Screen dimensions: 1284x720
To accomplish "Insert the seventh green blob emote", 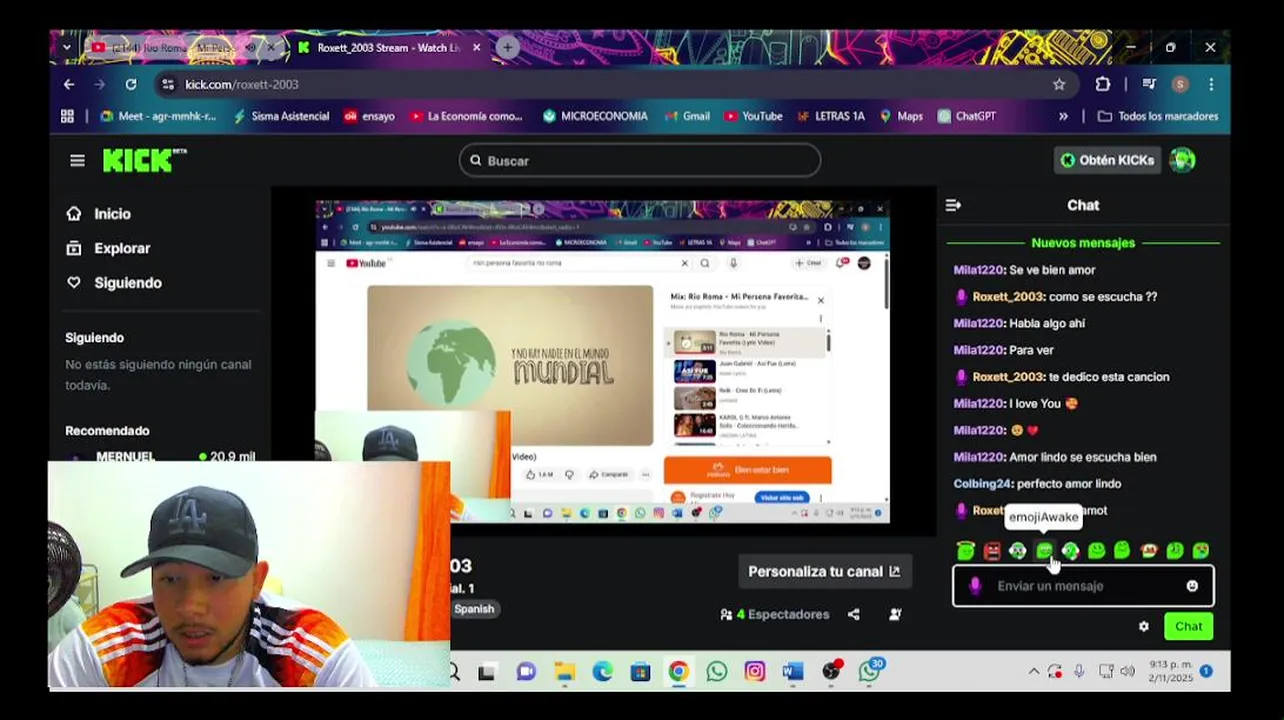I will [x=1122, y=550].
